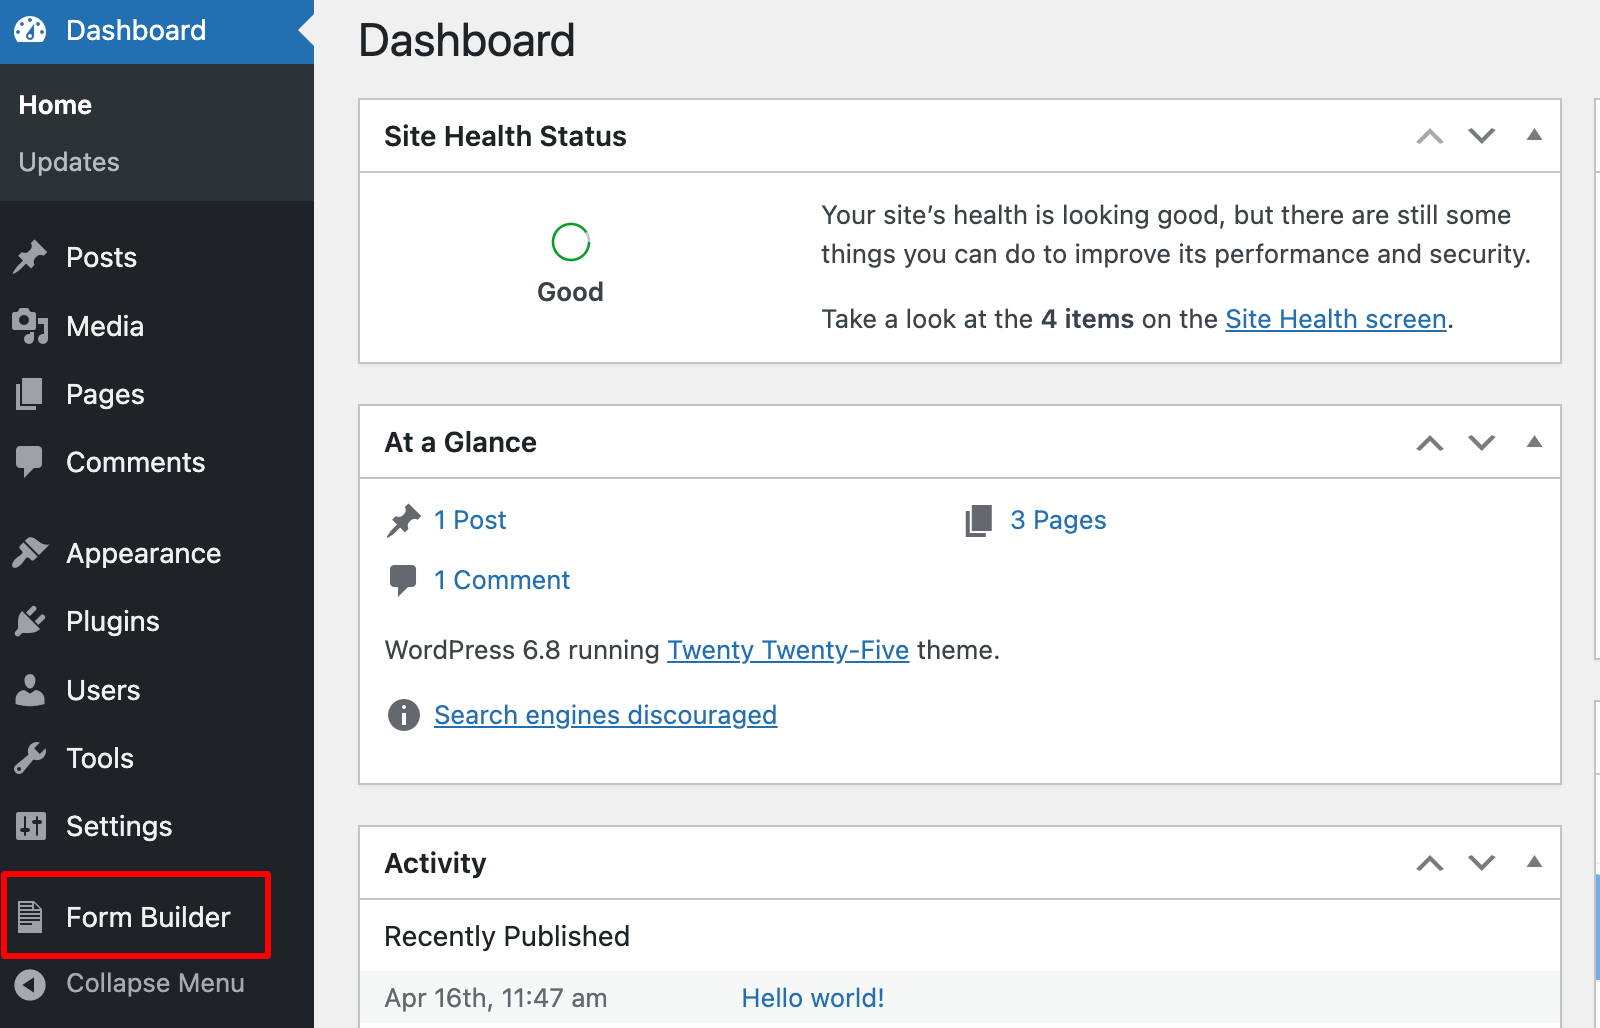
Task: Open the 1 Post link
Action: pos(470,520)
